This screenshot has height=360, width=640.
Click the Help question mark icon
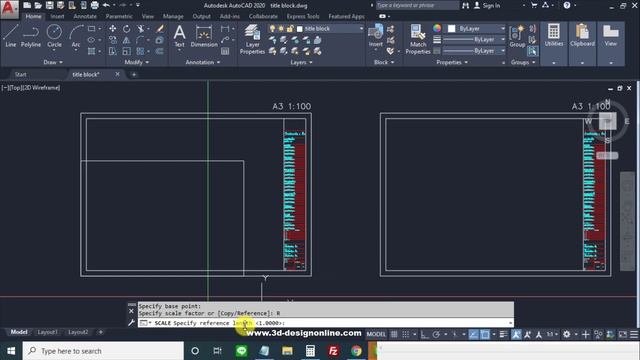coord(567,5)
